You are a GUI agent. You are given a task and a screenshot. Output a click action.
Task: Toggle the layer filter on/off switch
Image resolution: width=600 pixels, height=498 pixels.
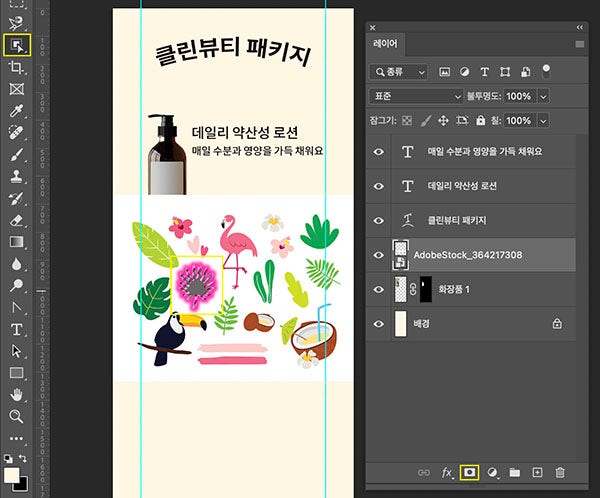click(546, 71)
